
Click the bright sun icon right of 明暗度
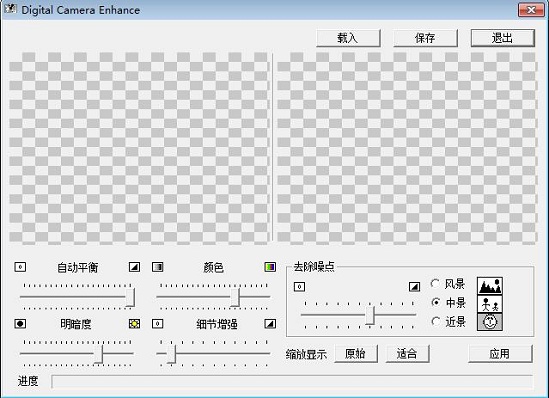point(134,324)
